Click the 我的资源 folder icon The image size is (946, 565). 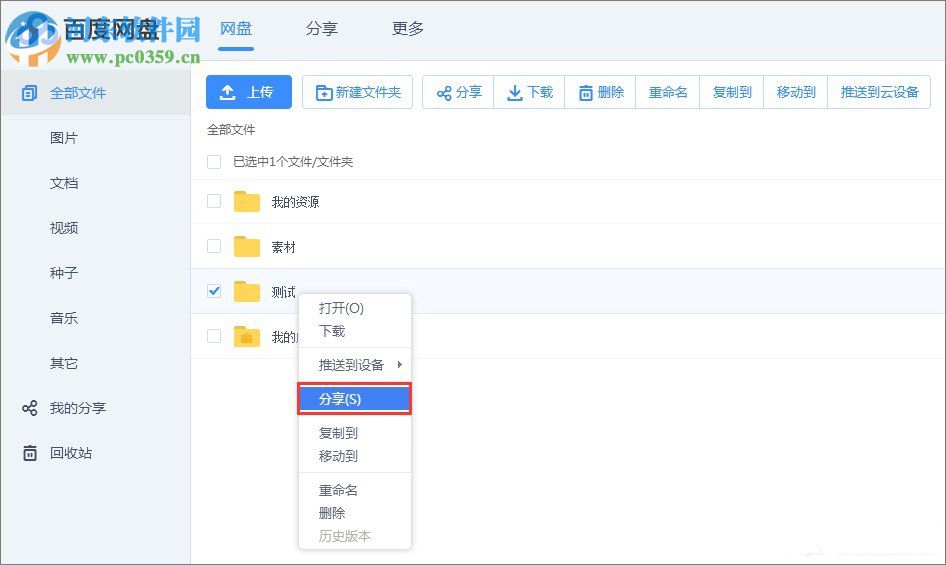(x=247, y=202)
